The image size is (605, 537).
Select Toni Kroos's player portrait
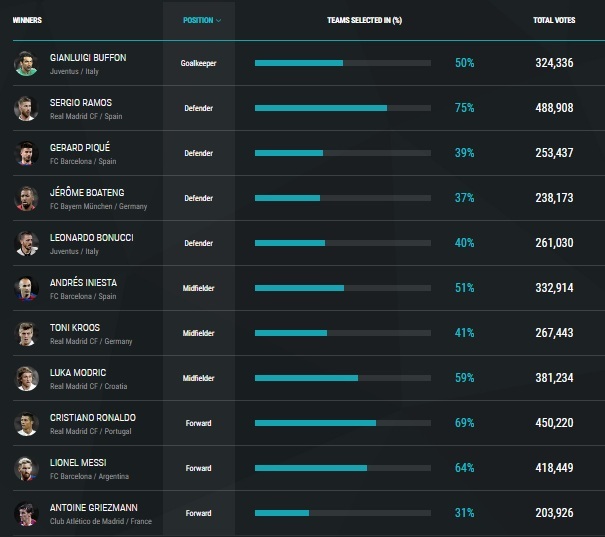(26, 334)
